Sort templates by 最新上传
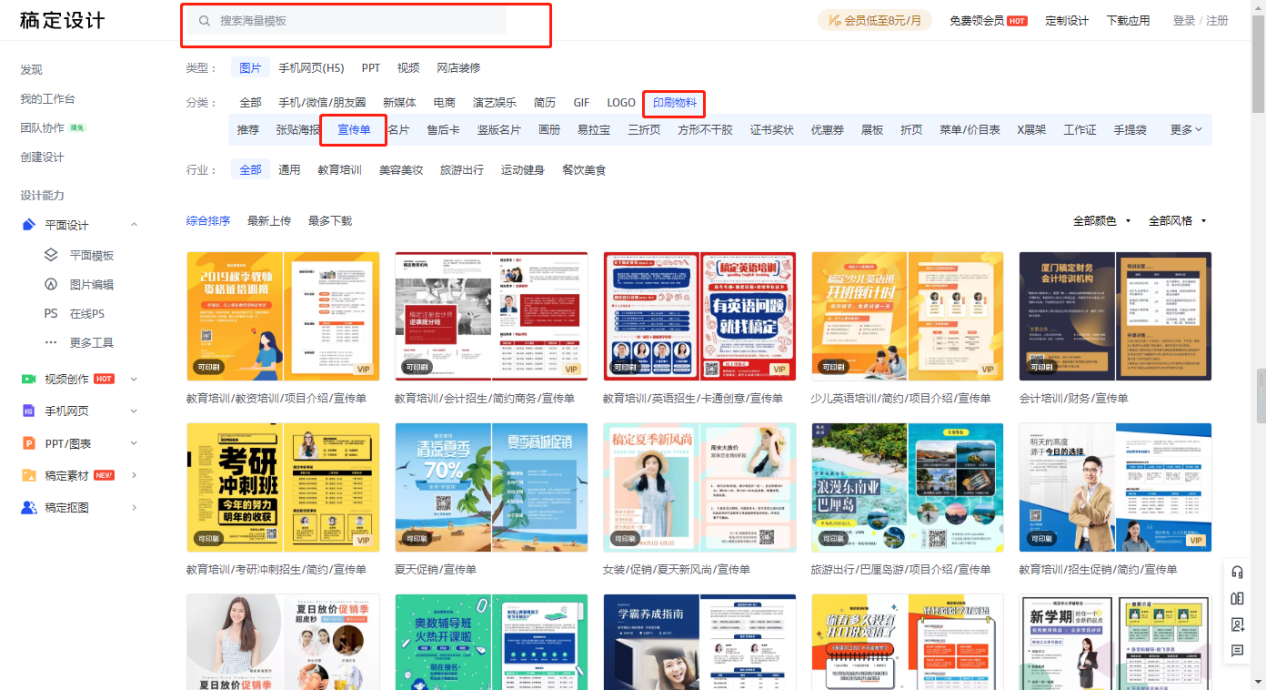This screenshot has width=1266, height=690. 269,221
